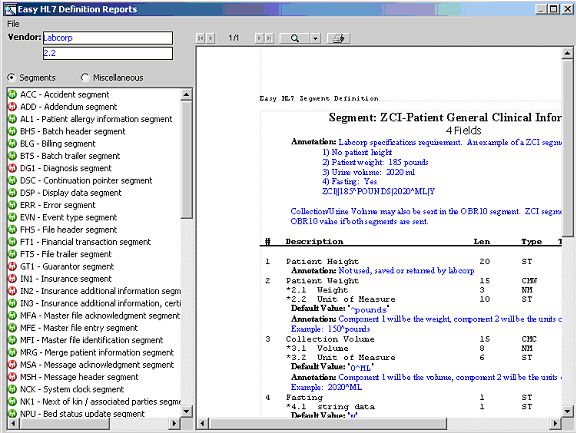Click the IN1 segment red status icon

click(12, 279)
